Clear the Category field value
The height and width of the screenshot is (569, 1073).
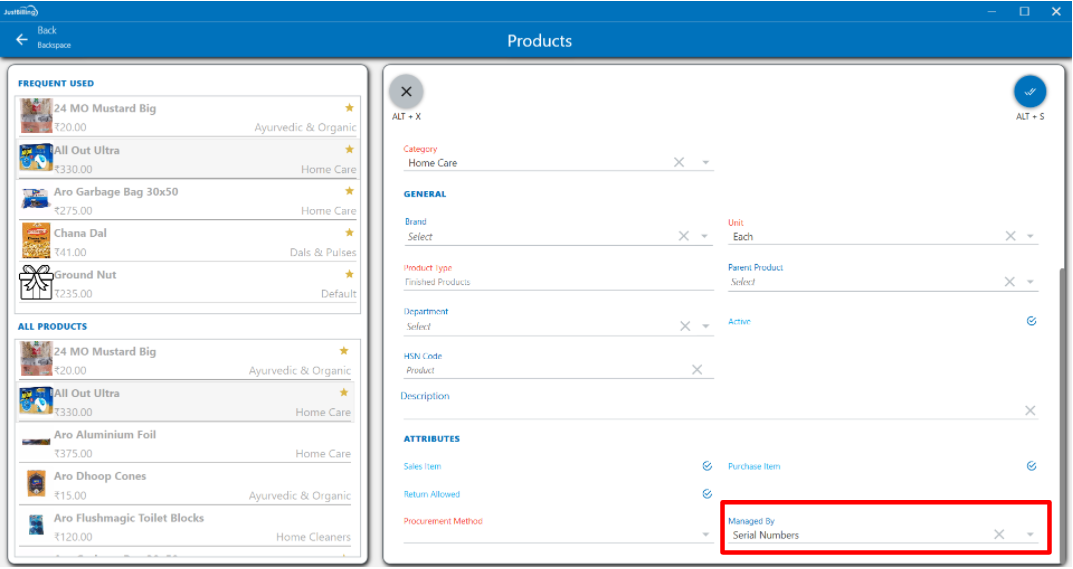coord(678,163)
